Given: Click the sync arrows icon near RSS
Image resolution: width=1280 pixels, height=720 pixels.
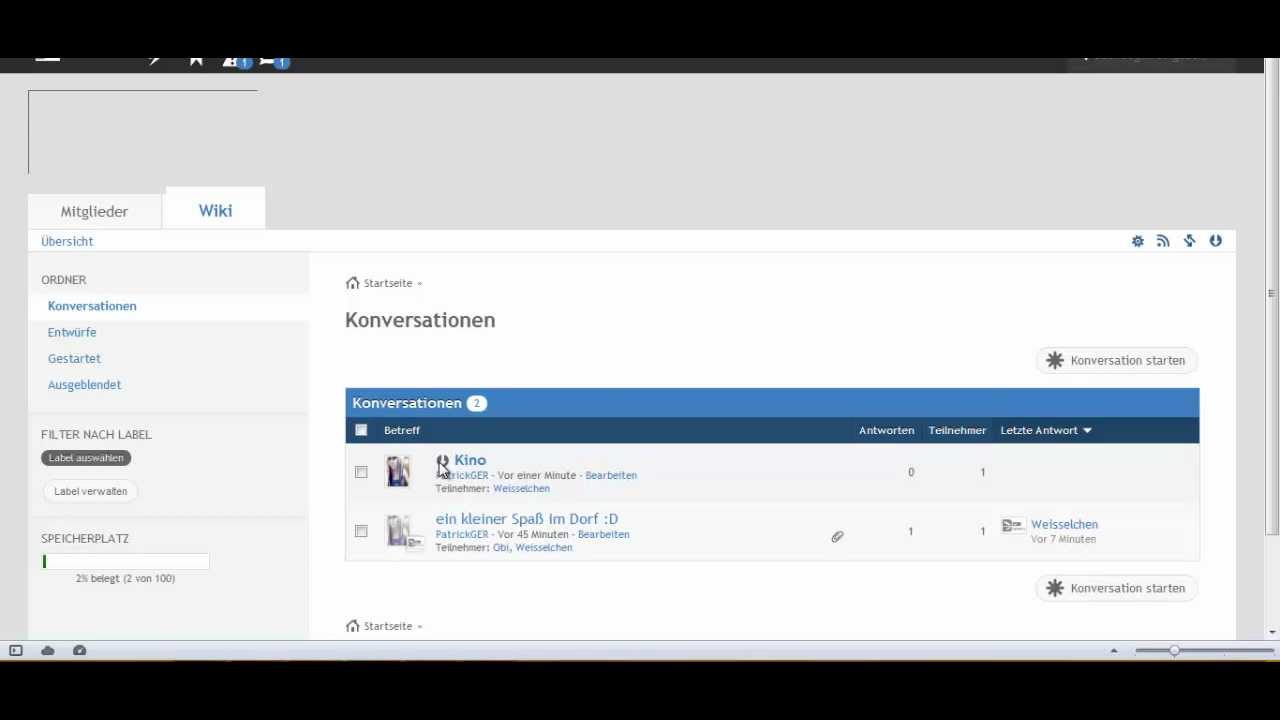Looking at the screenshot, I should pyautogui.click(x=1189, y=241).
